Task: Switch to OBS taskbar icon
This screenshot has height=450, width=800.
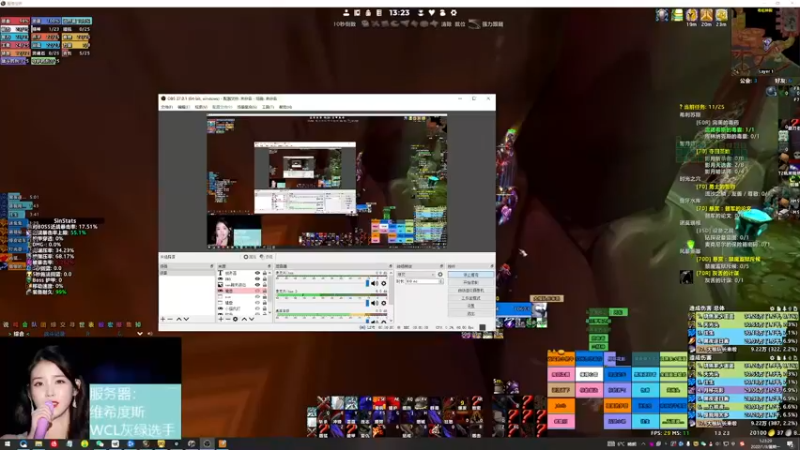Action: [x=207, y=444]
